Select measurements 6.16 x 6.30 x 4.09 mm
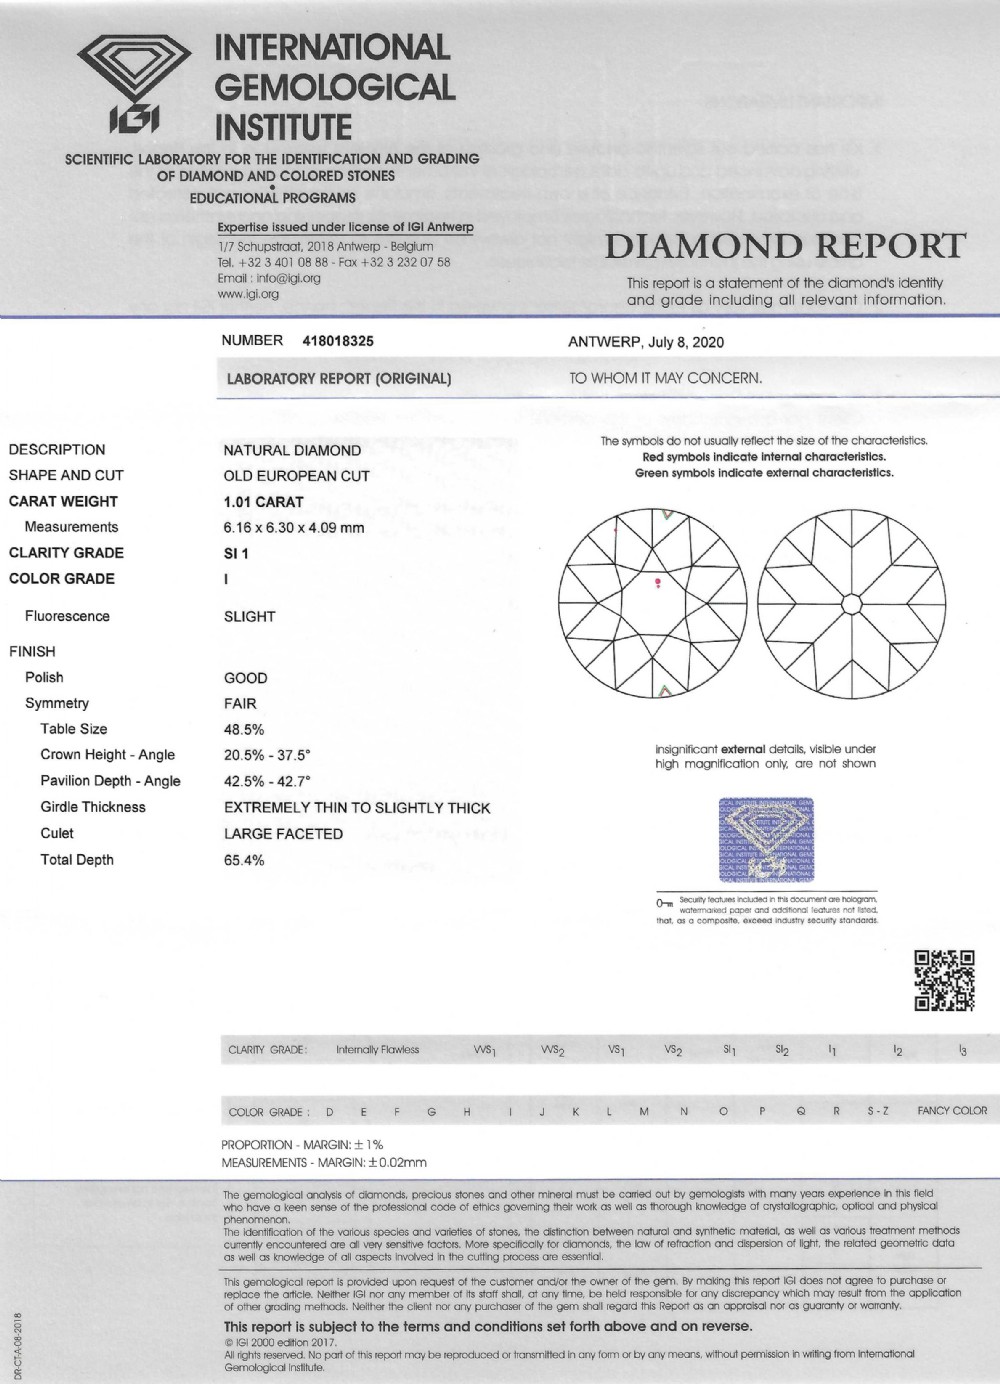This screenshot has height=1384, width=1000. coord(294,528)
